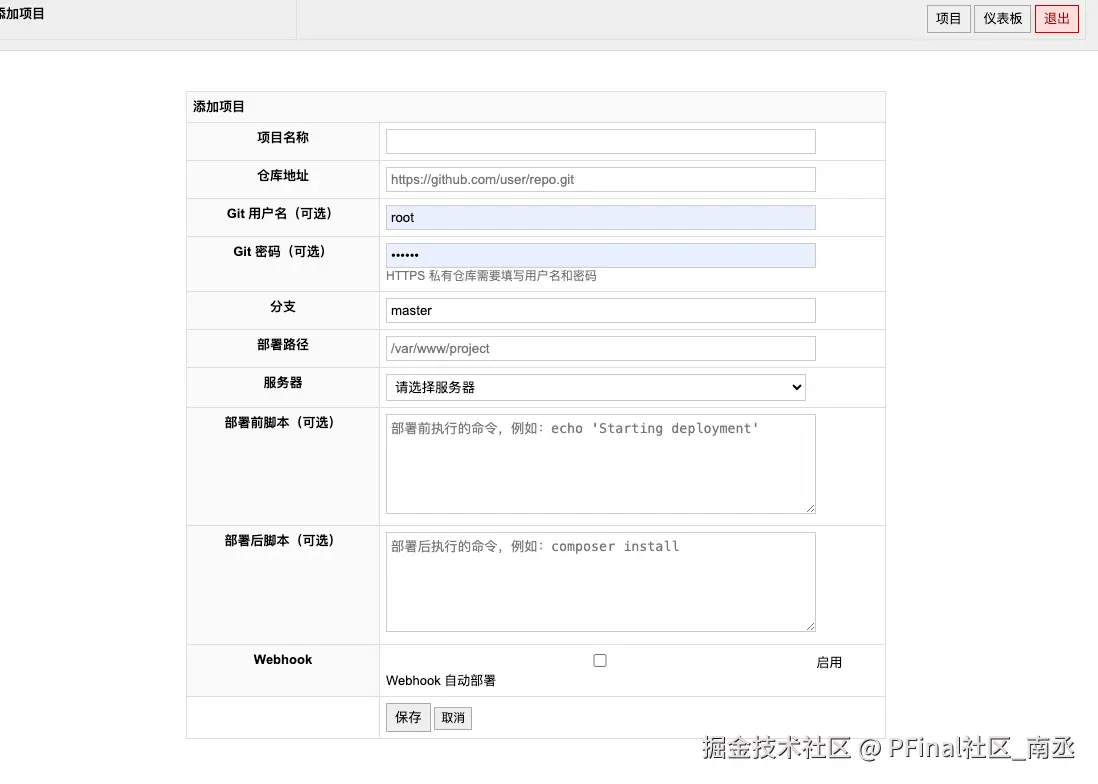Click the Git 密码 password field

(x=600, y=255)
